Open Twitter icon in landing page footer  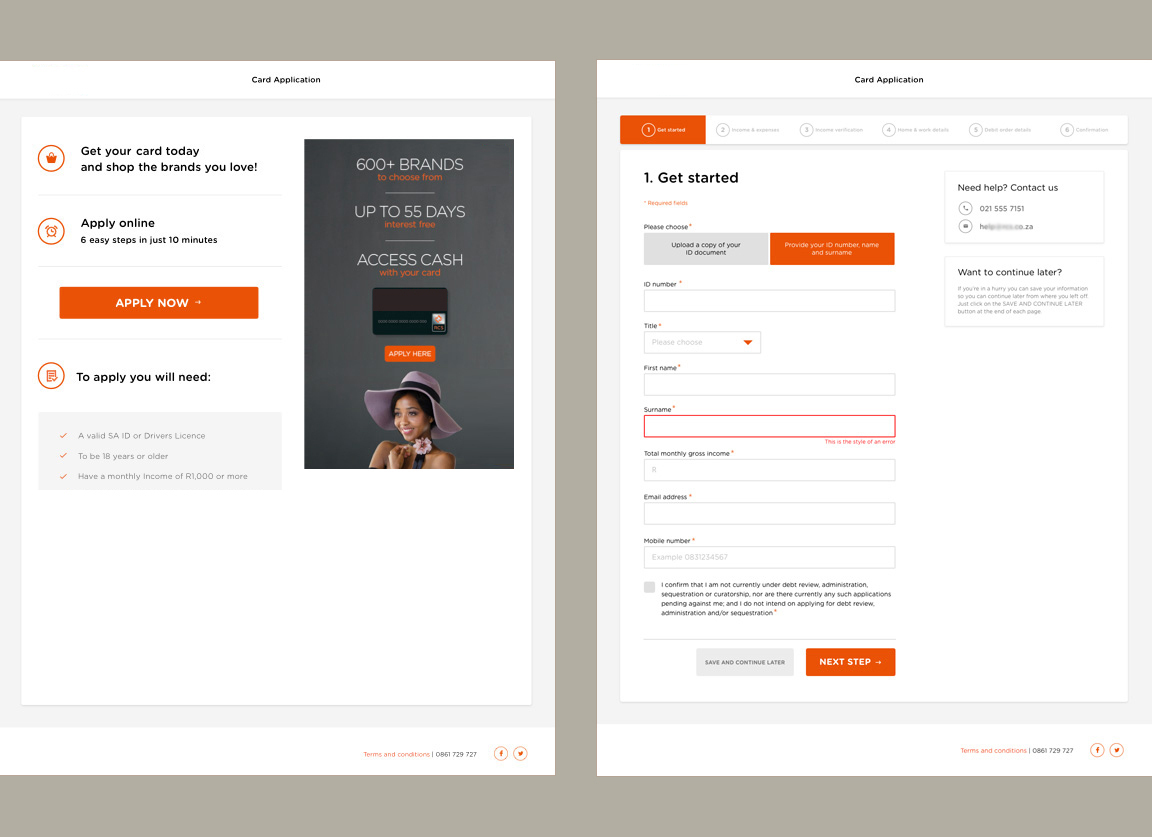pos(520,754)
